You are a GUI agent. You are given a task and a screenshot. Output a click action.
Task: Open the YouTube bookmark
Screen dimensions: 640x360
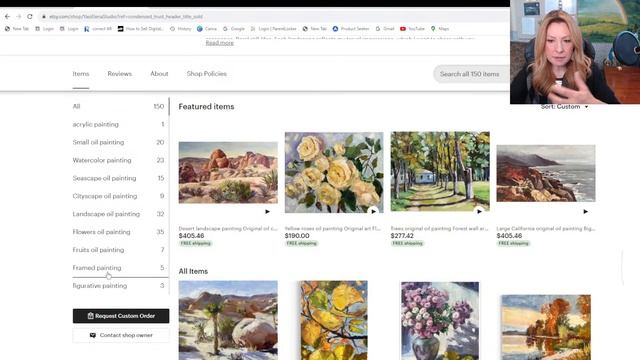pyautogui.click(x=412, y=29)
